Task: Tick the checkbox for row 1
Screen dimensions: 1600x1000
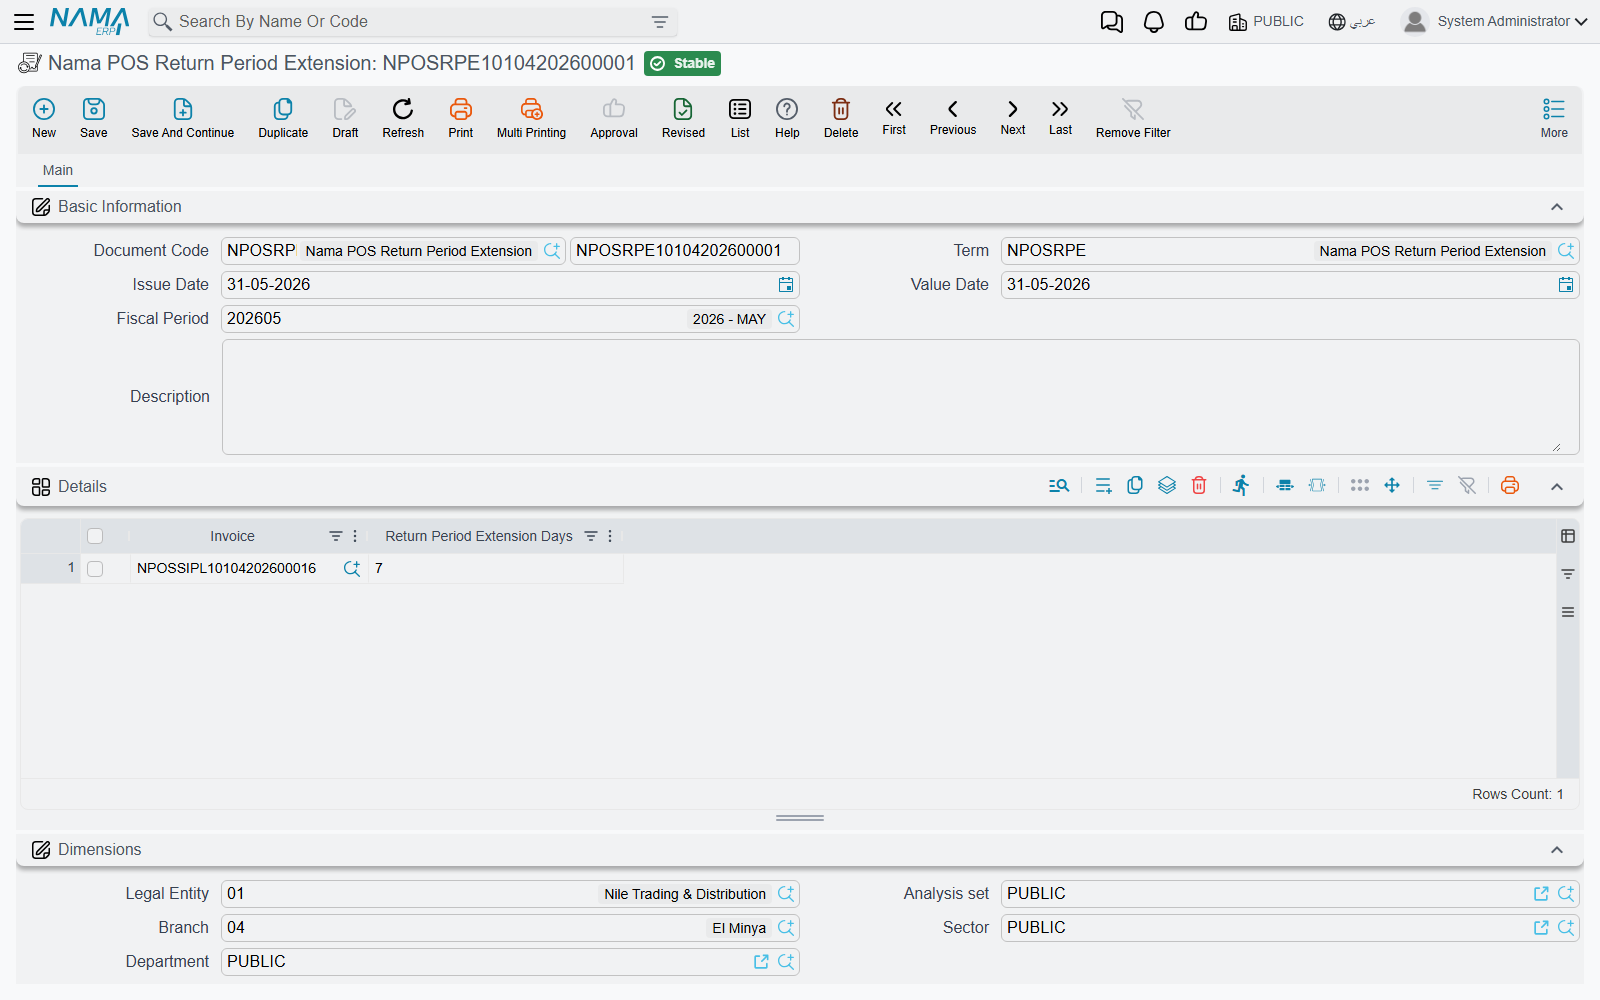Action: [x=95, y=568]
